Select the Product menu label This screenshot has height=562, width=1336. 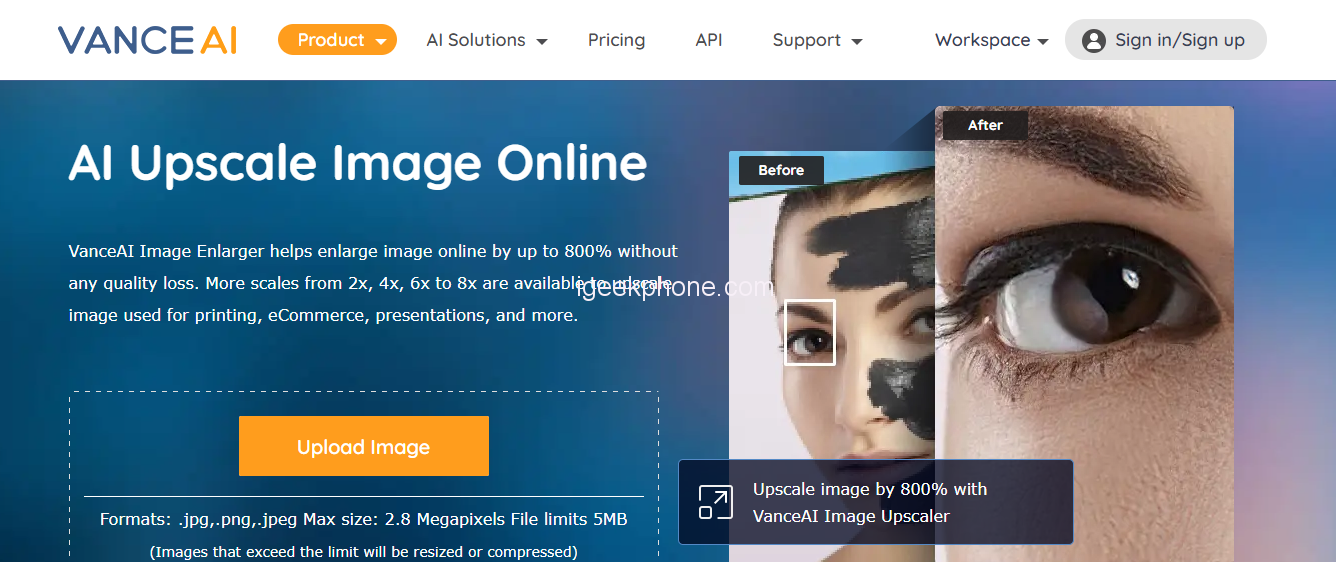click(x=330, y=40)
